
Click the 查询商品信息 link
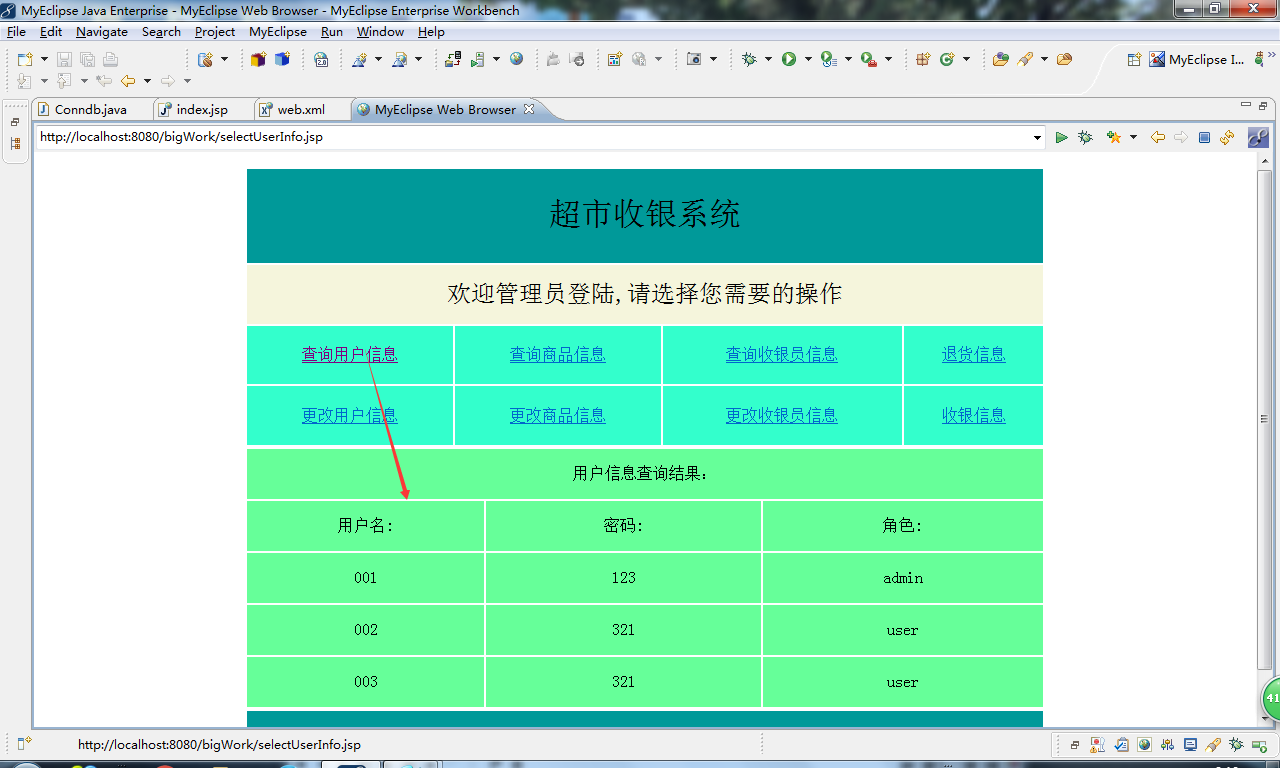tap(558, 354)
